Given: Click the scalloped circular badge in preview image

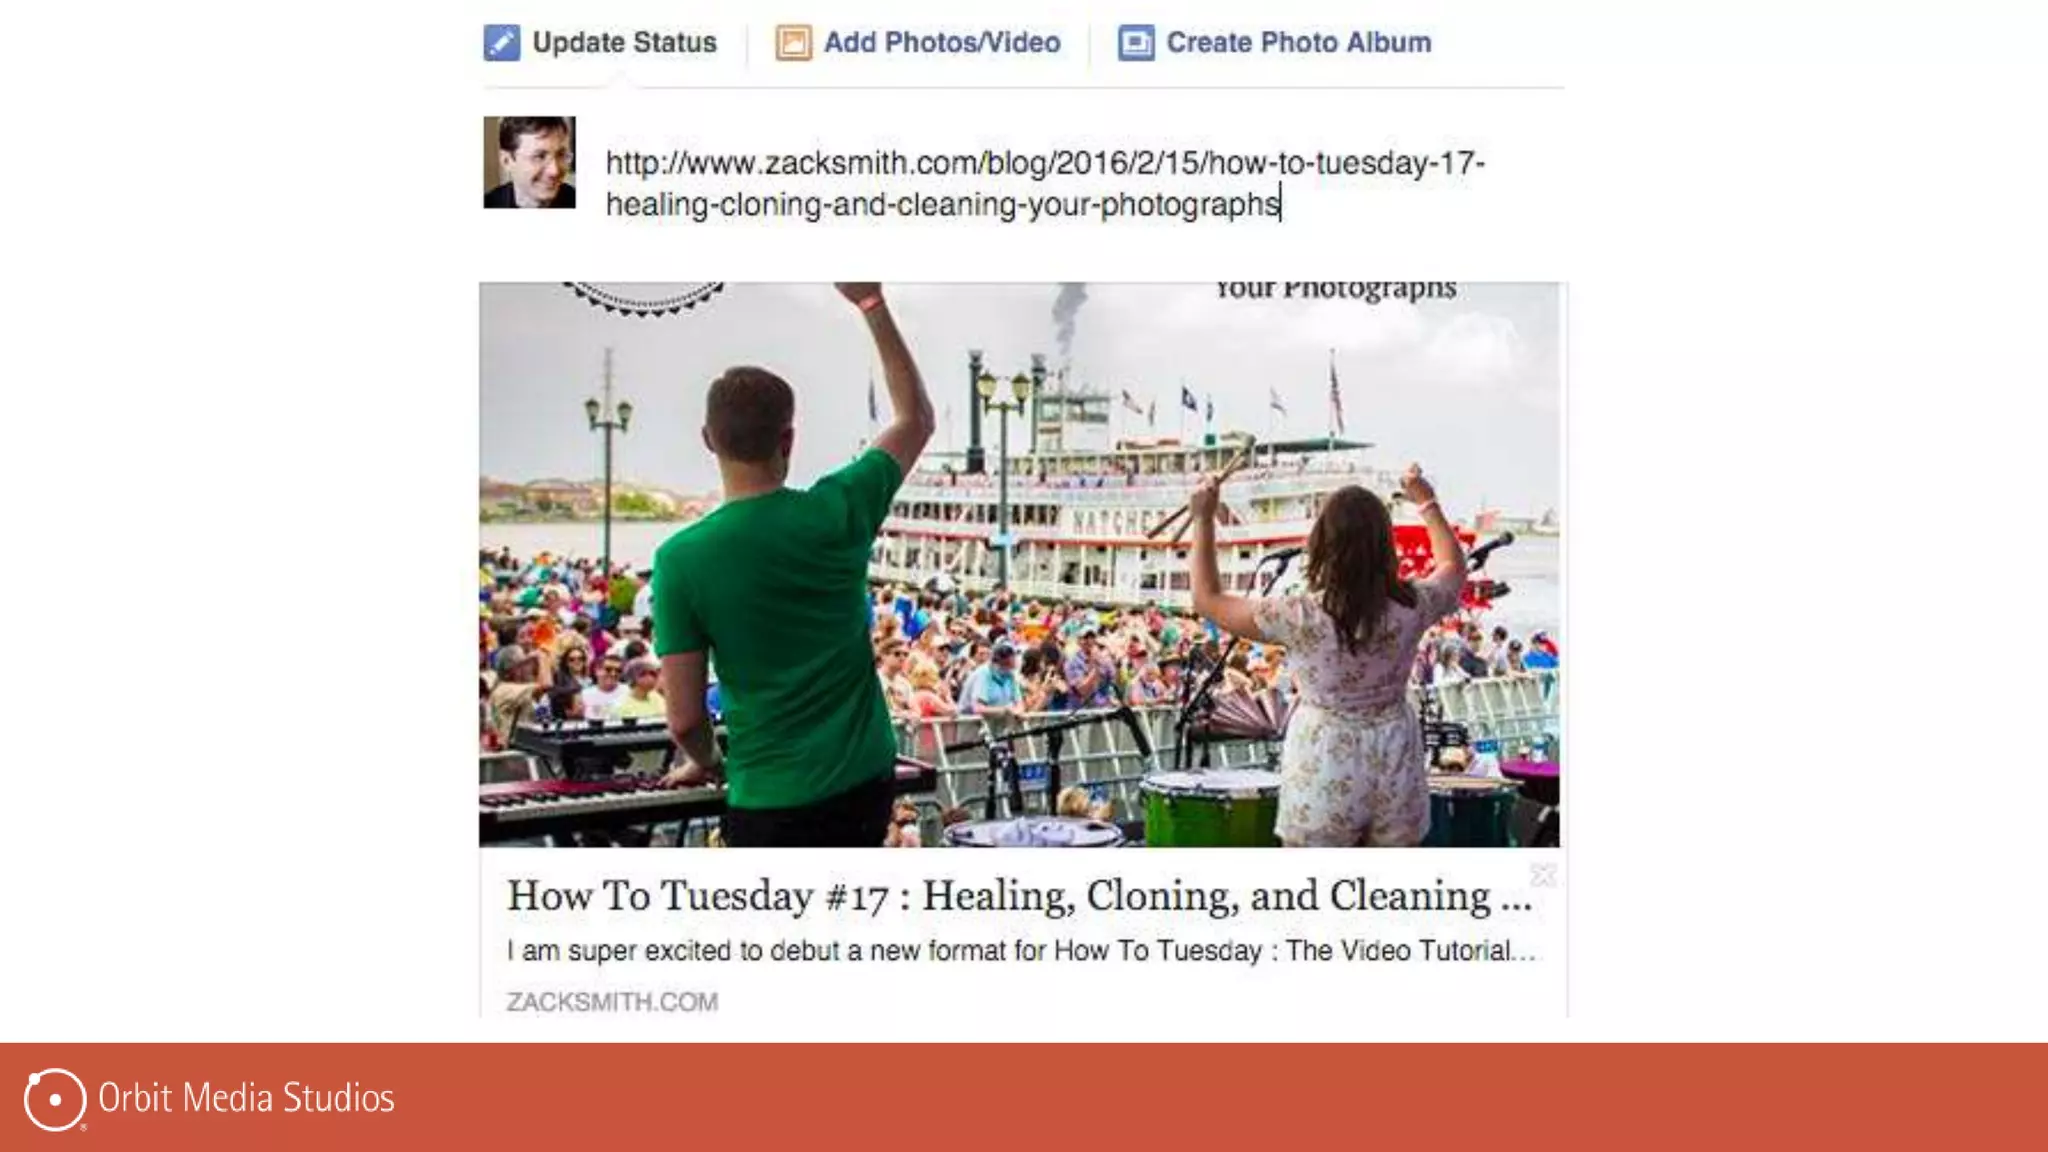Looking at the screenshot, I should pos(644,298).
